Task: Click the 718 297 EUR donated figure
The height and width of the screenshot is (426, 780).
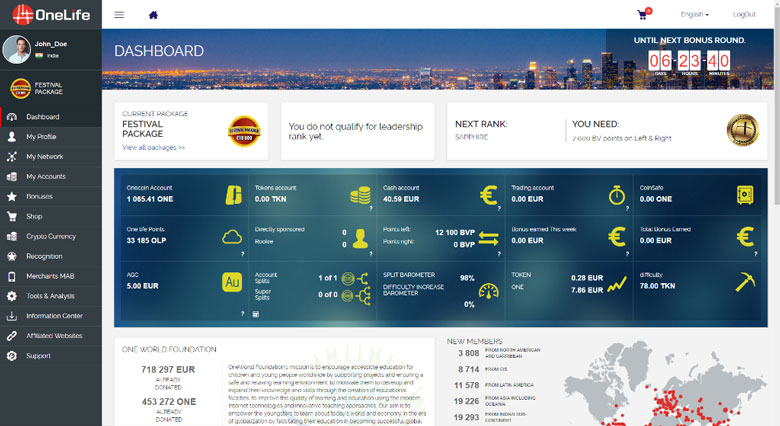Action: (168, 370)
